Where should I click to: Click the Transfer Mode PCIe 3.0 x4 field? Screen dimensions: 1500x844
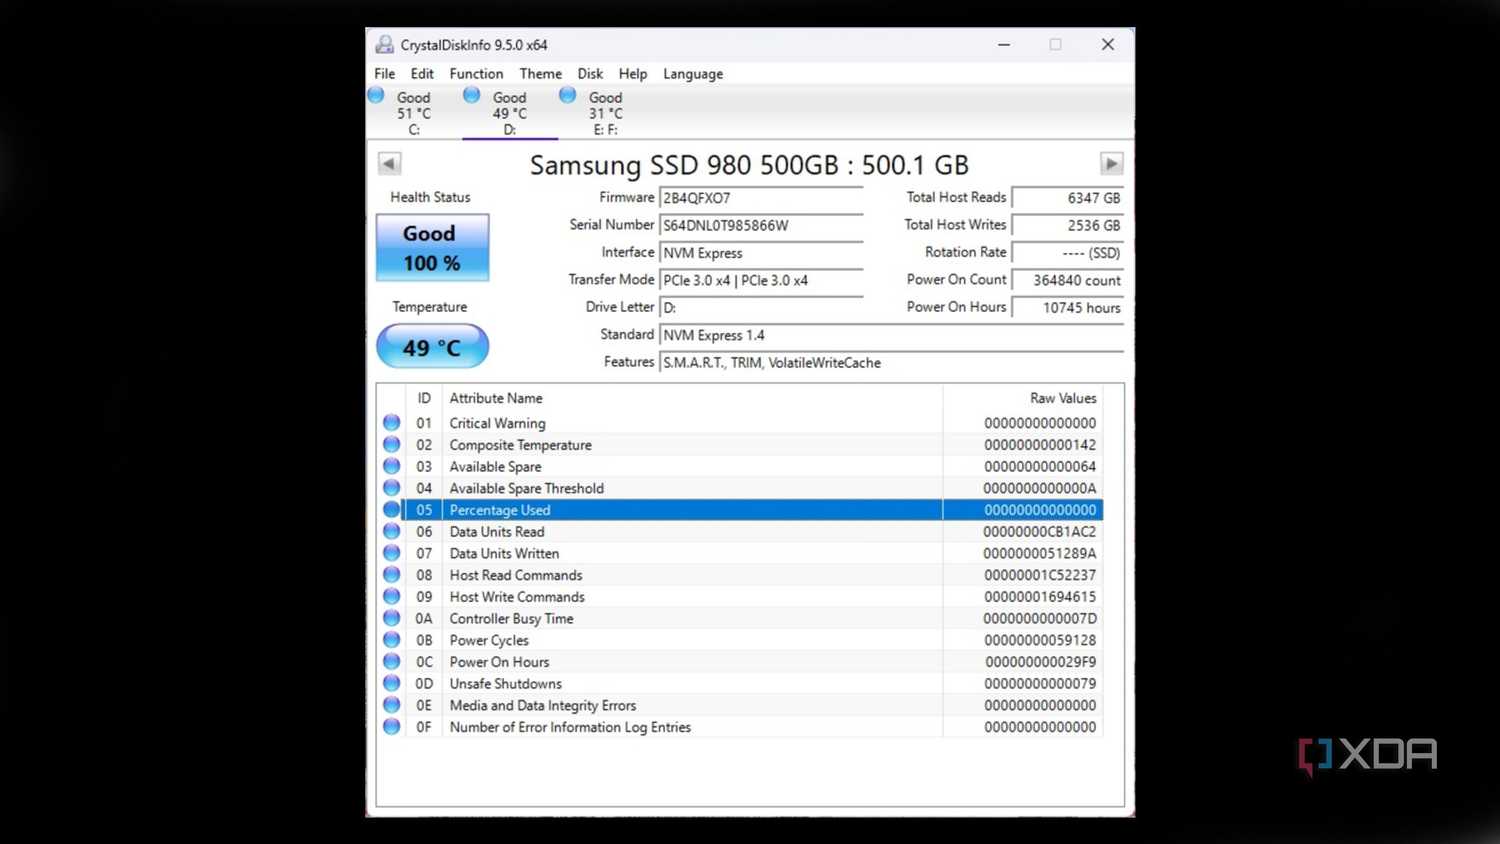tap(761, 280)
